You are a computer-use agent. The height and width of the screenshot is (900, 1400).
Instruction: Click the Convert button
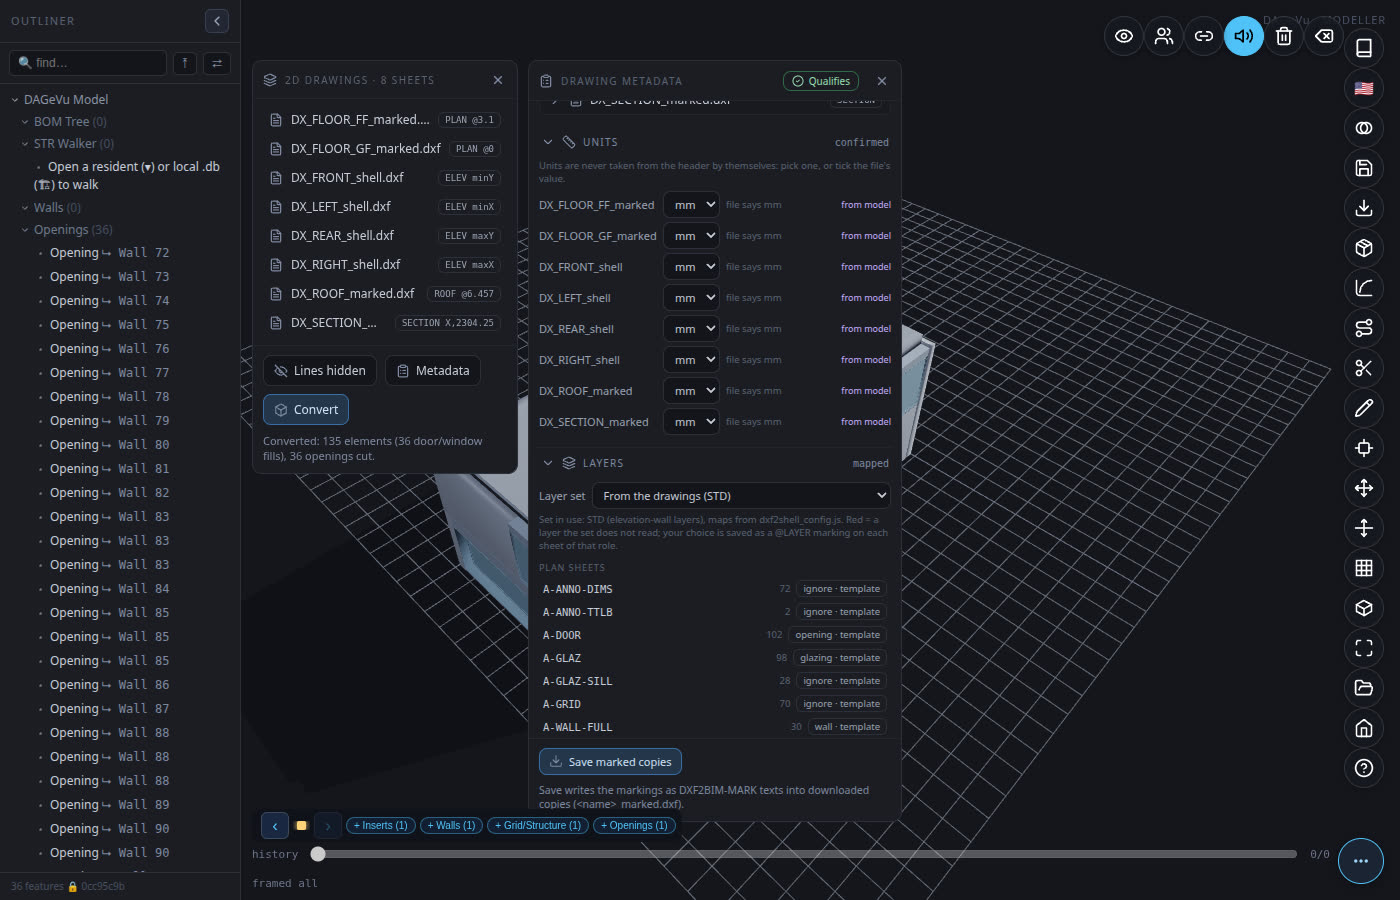(x=306, y=410)
